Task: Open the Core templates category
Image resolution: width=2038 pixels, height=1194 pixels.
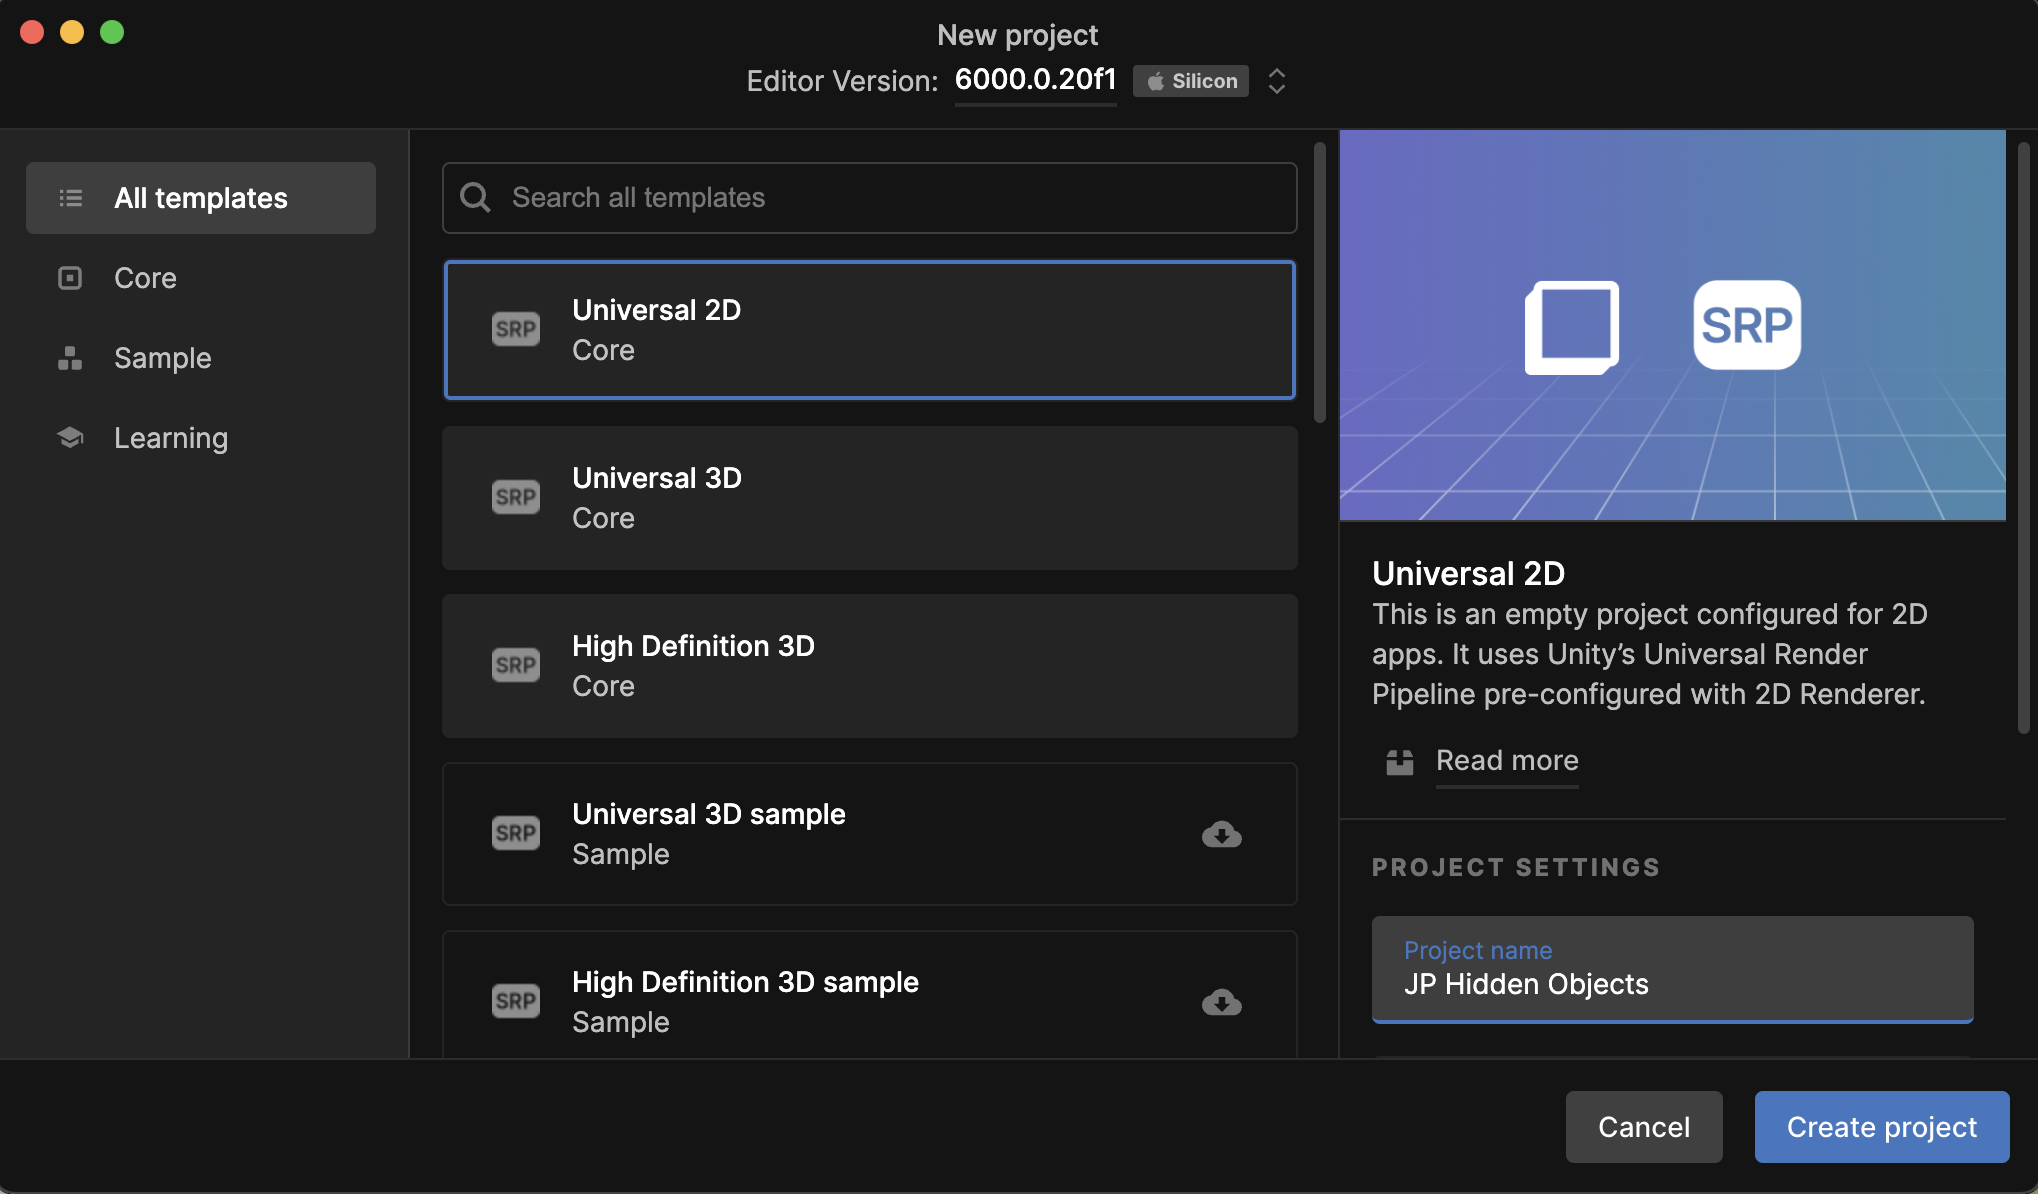Action: pyautogui.click(x=201, y=278)
